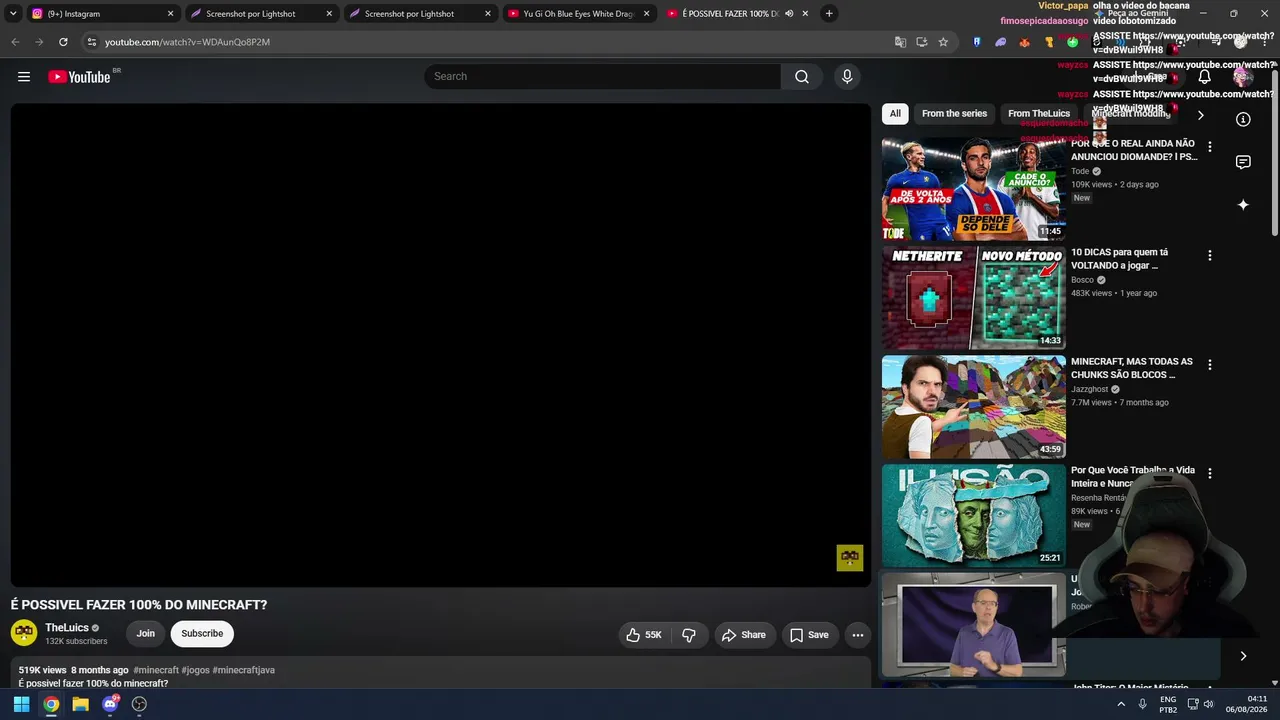Switch to the Yu Gi Oh Blue Eyes tab

point(578,14)
